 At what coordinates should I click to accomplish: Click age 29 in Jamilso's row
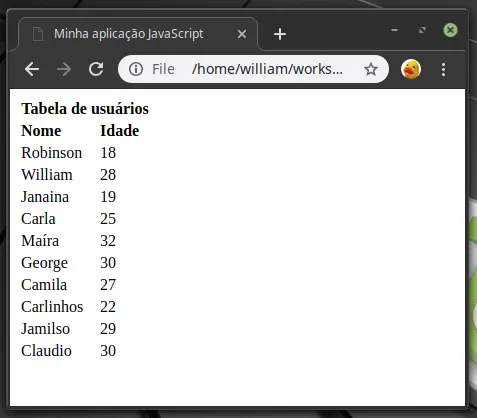[108, 329]
